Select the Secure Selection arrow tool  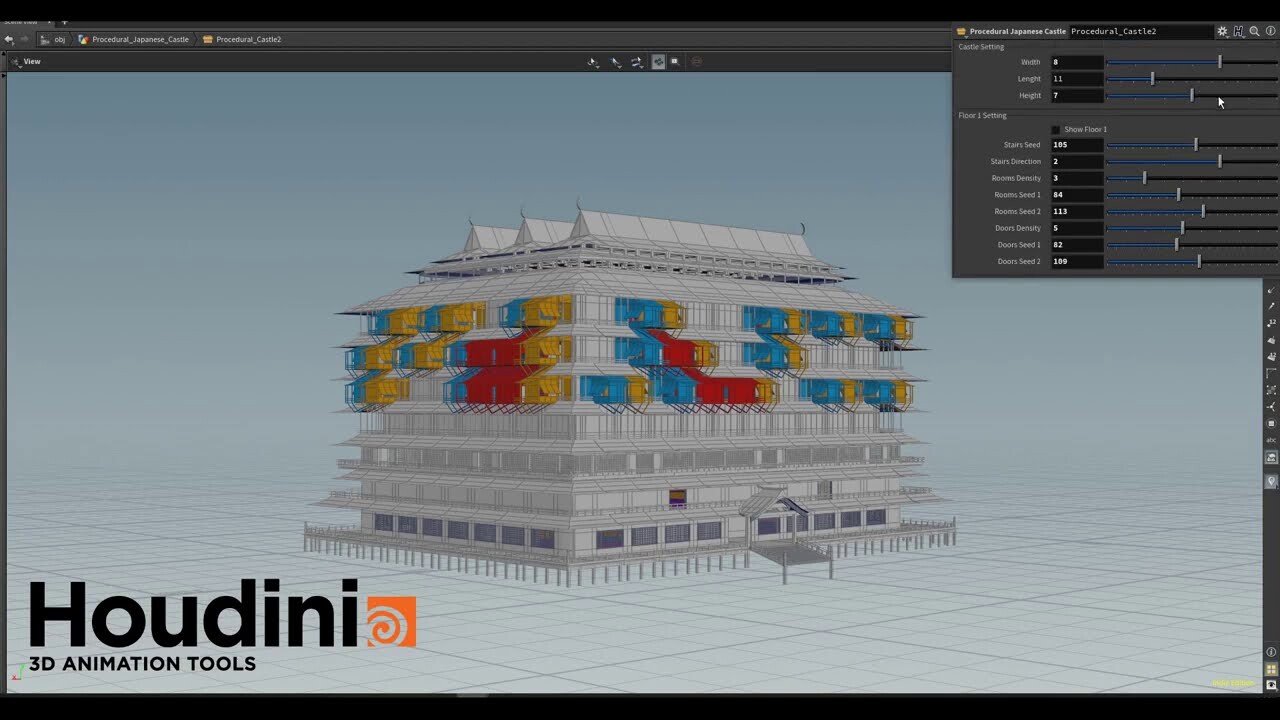[592, 62]
